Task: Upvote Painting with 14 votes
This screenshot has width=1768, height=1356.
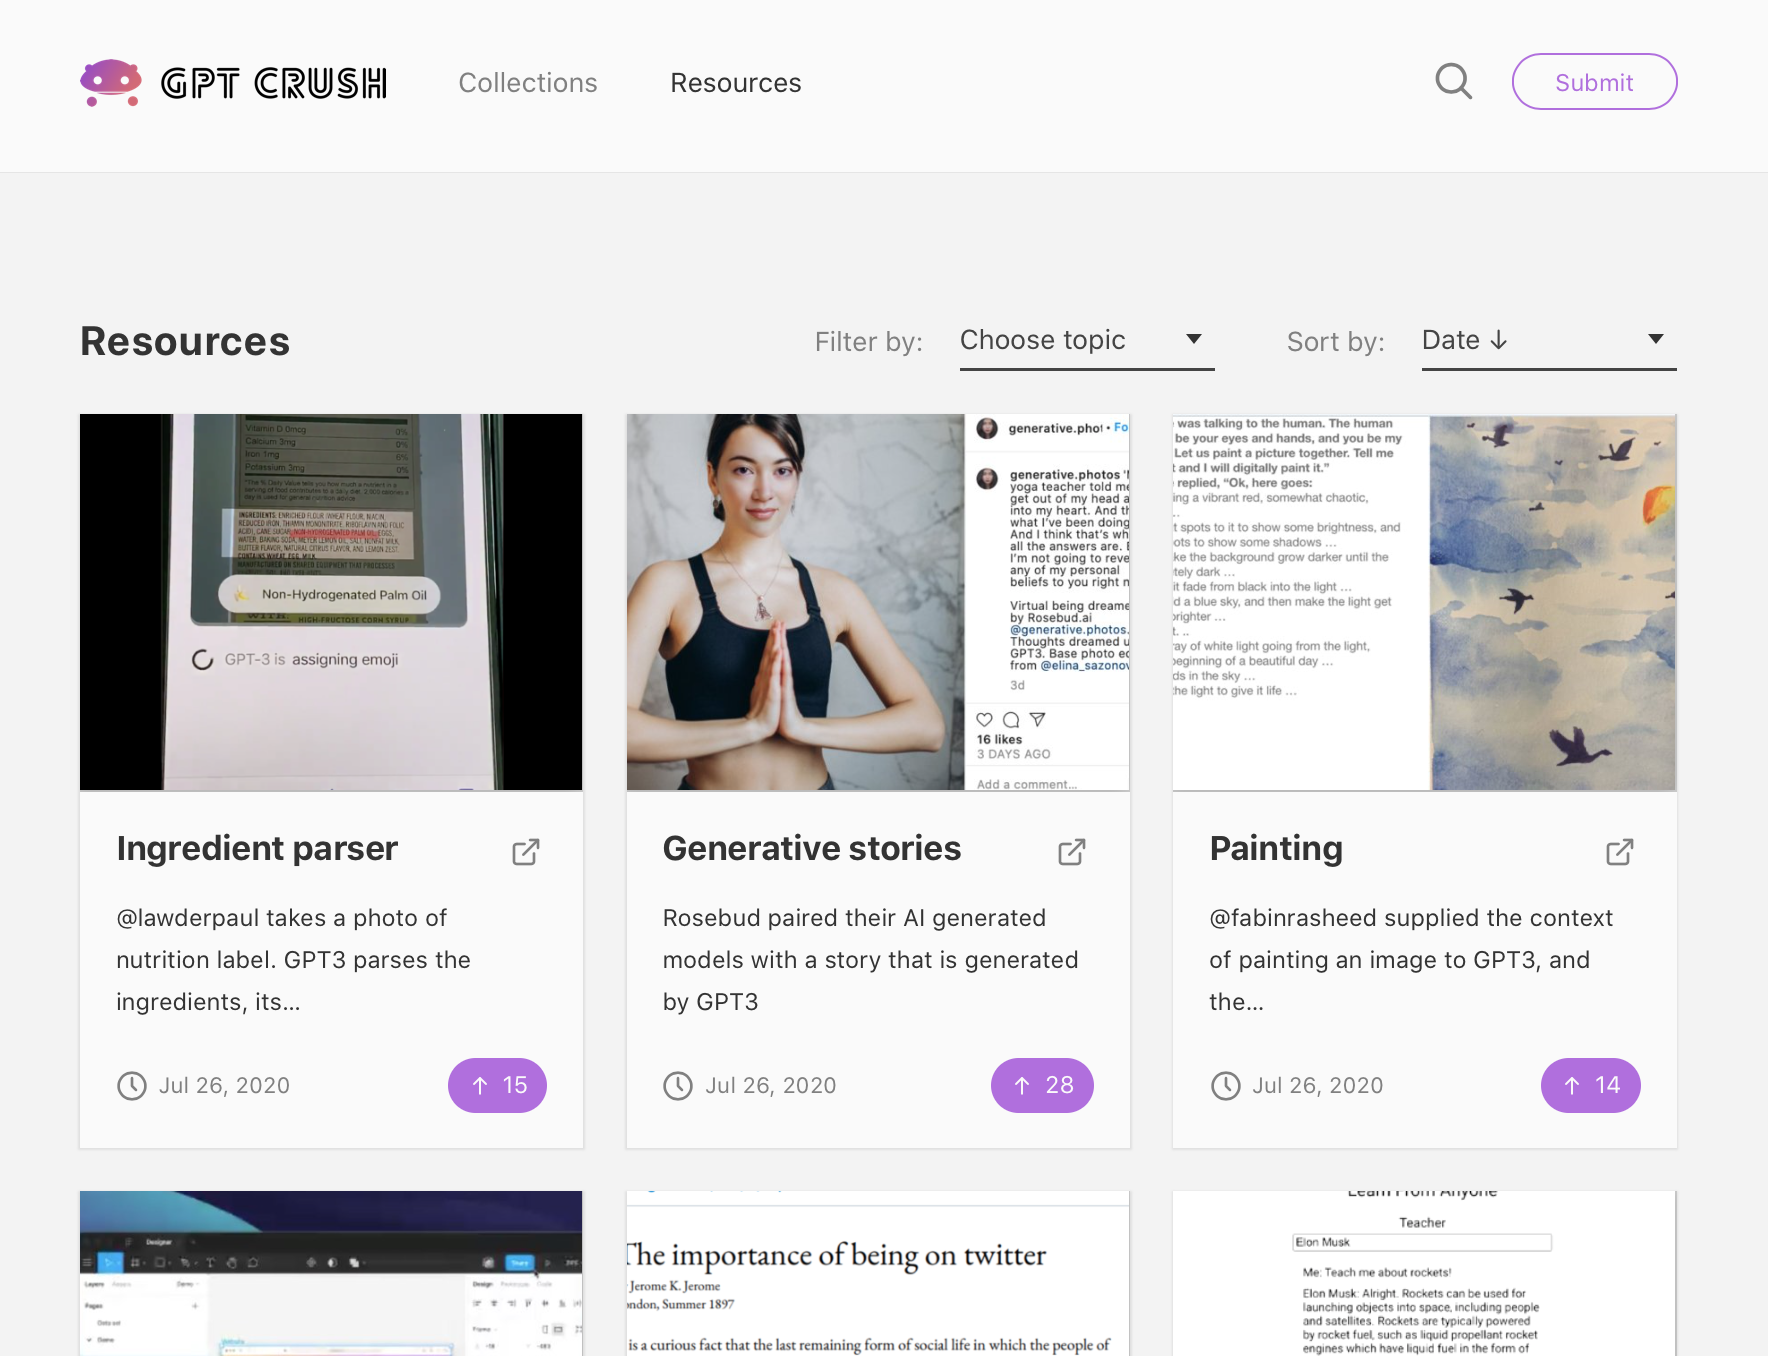Action: tap(1590, 1085)
